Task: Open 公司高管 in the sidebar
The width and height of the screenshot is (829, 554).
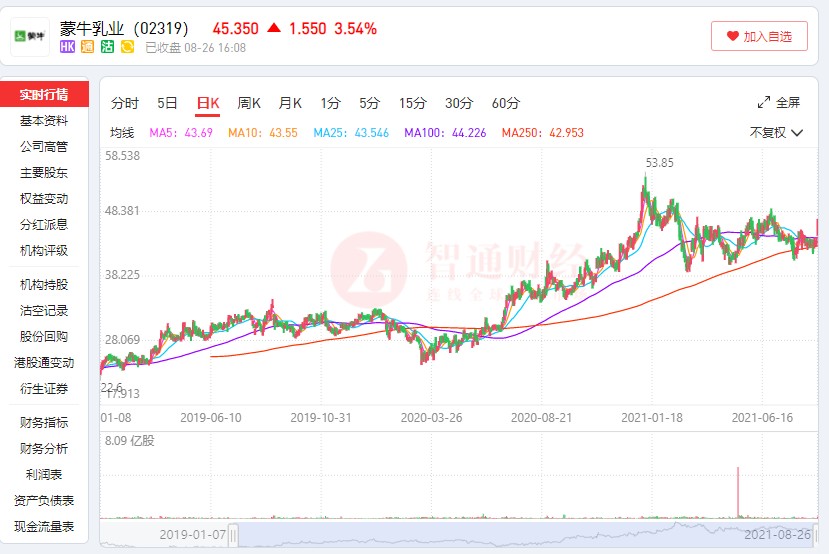Action: pyautogui.click(x=44, y=146)
